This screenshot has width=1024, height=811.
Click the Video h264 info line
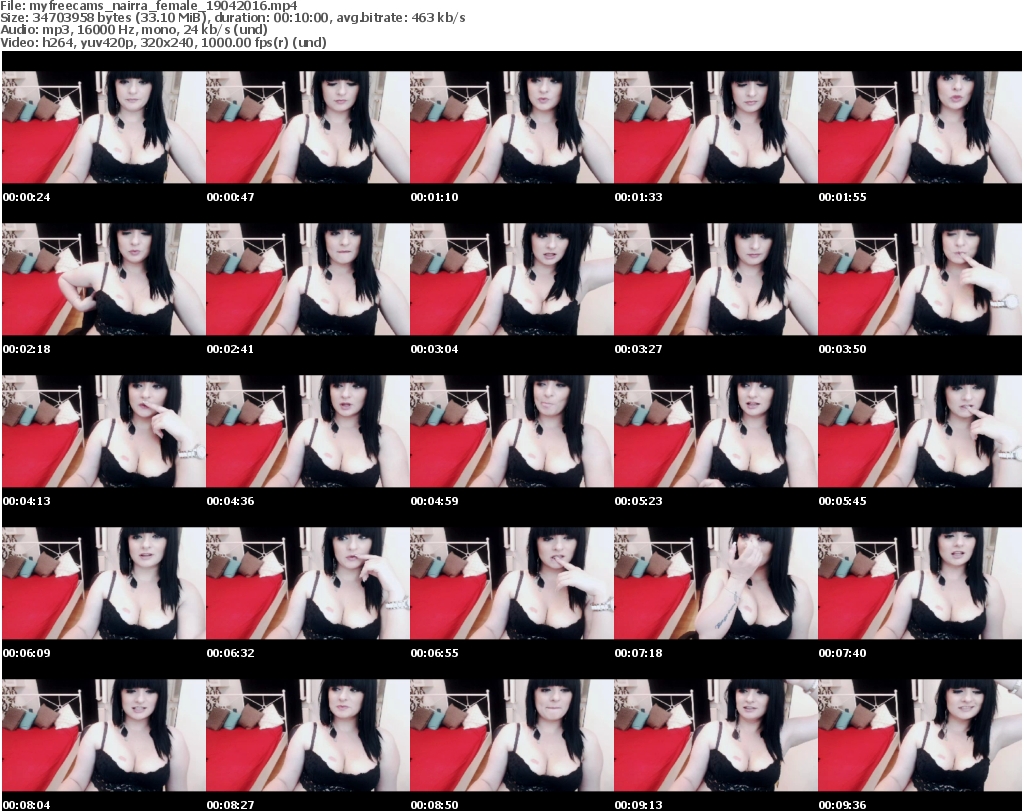(163, 42)
